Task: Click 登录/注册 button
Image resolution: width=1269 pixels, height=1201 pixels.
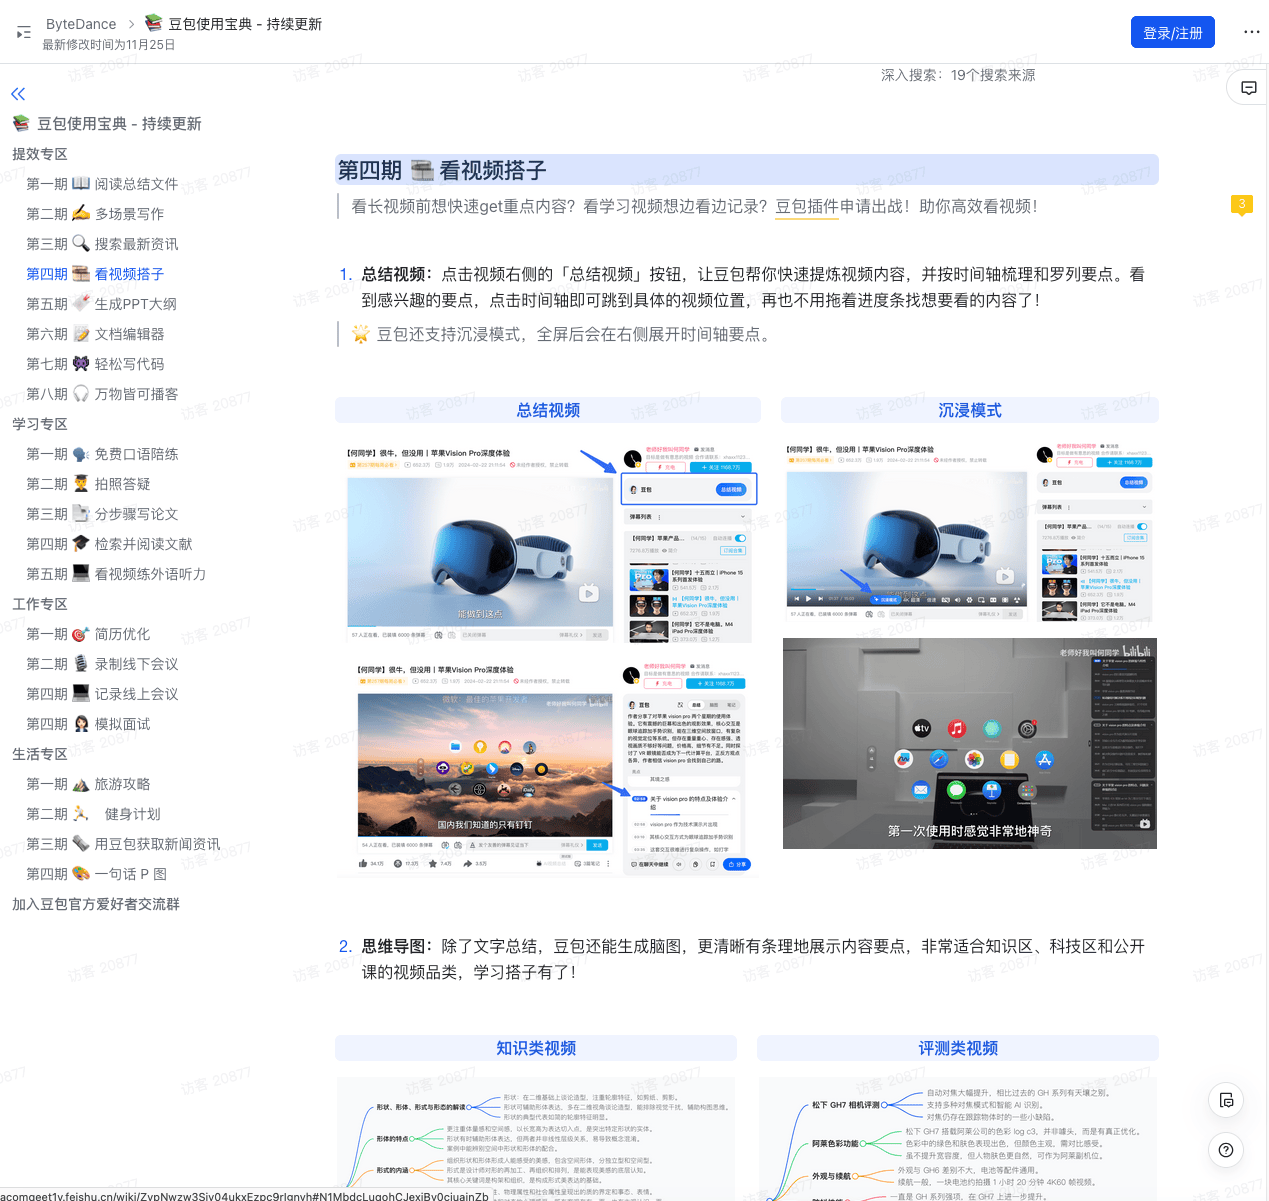Action: [x=1173, y=32]
